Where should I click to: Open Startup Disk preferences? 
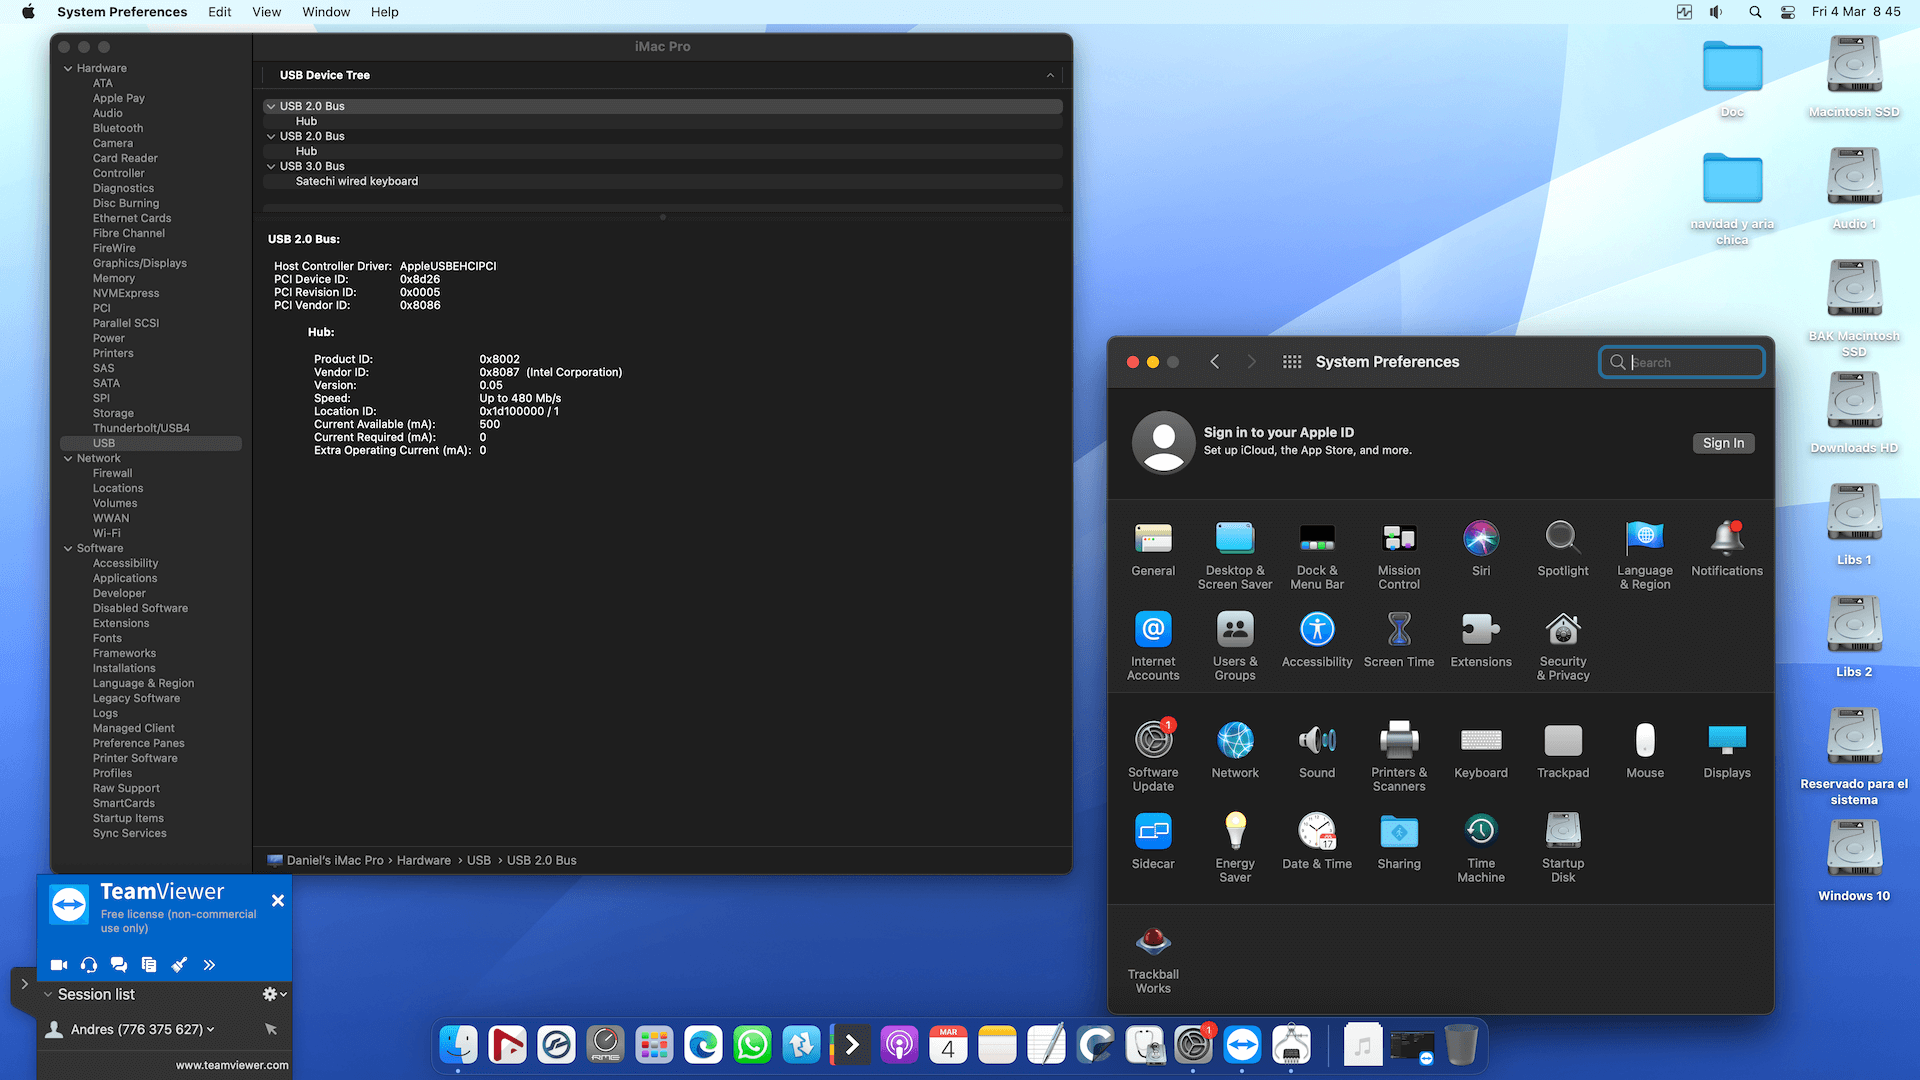click(x=1563, y=848)
